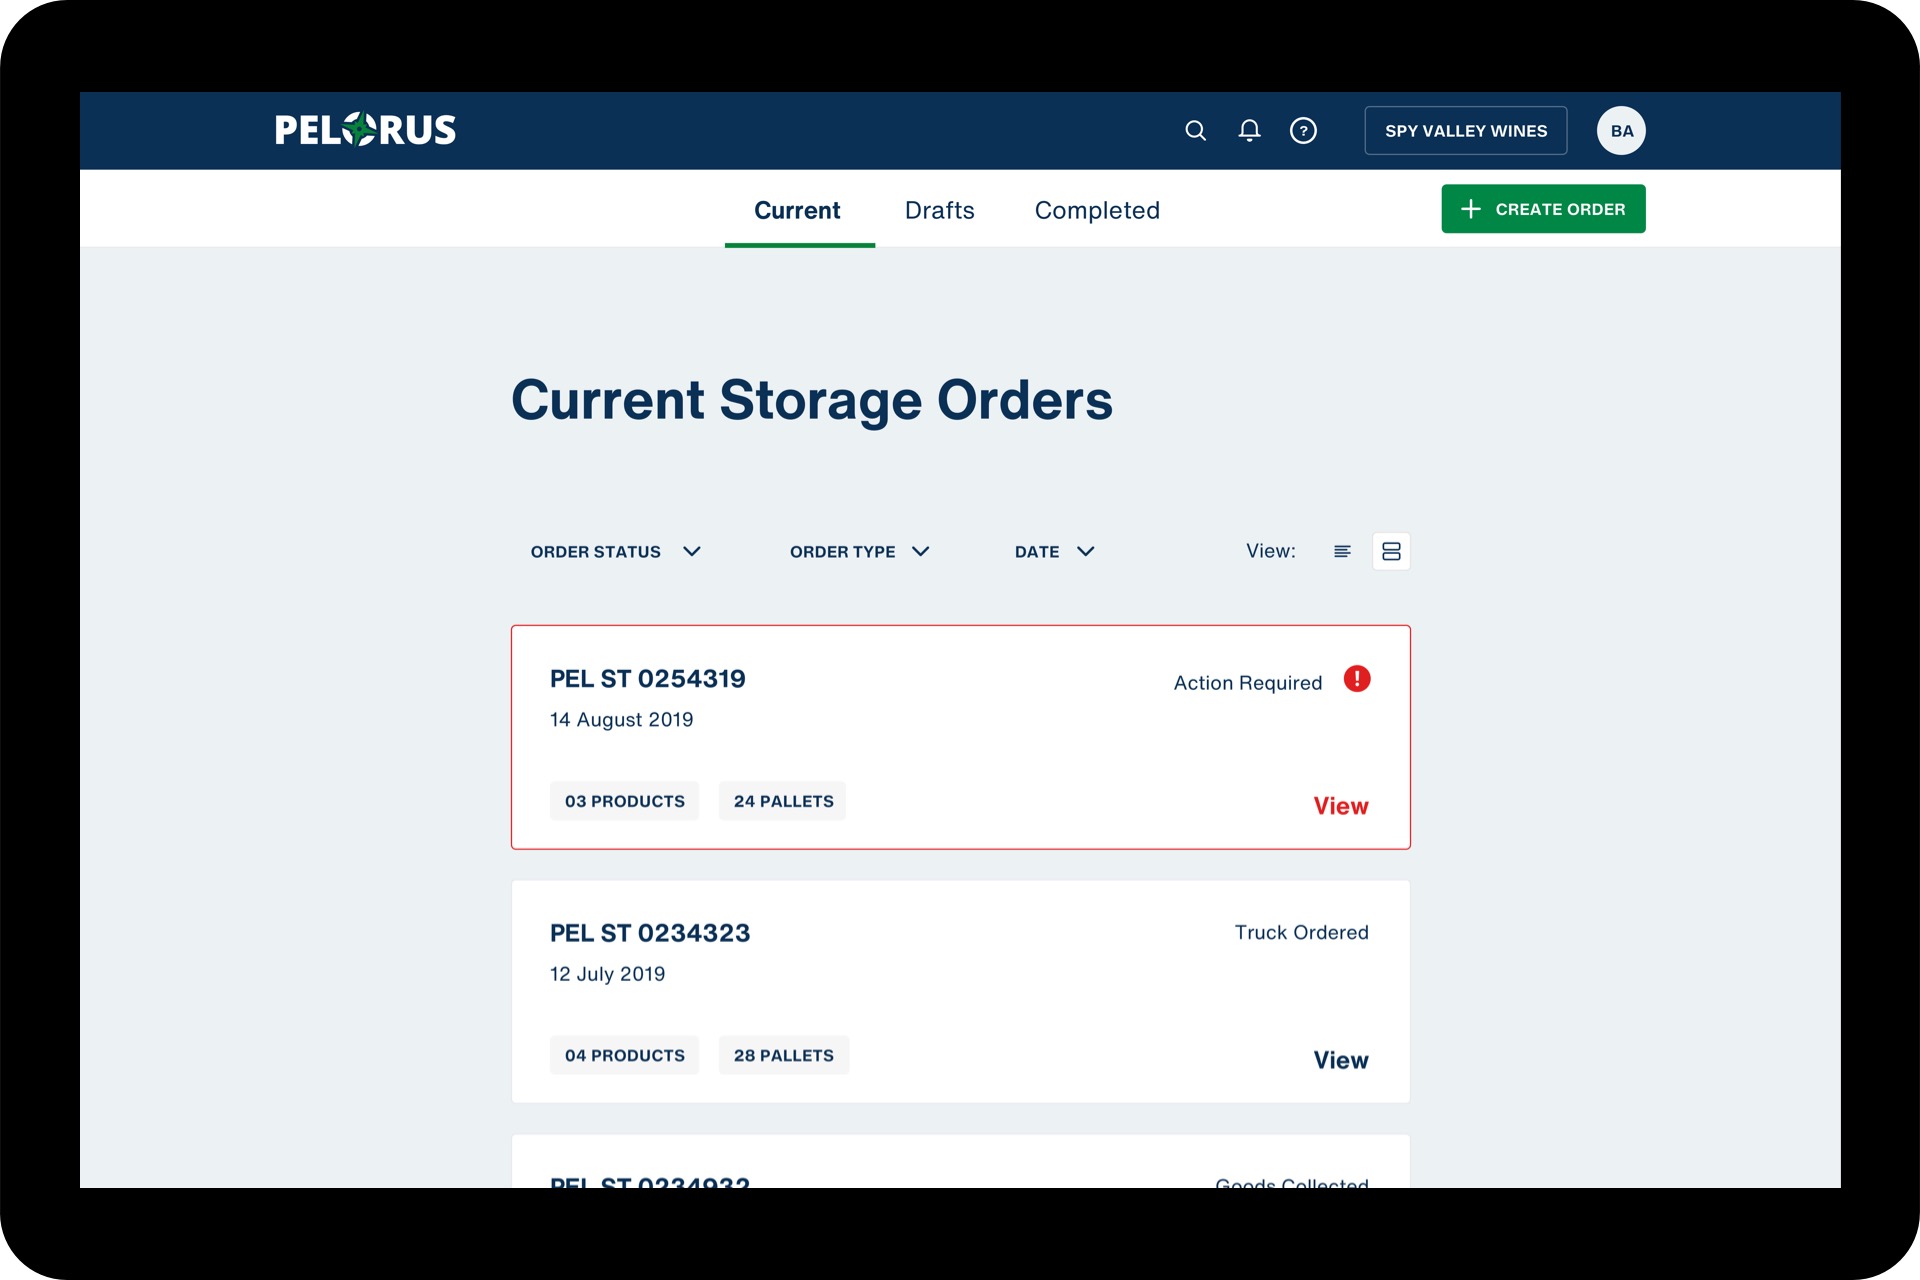Screen dimensions: 1920x1280
Task: Click the 04 Products tag
Action: click(624, 1055)
